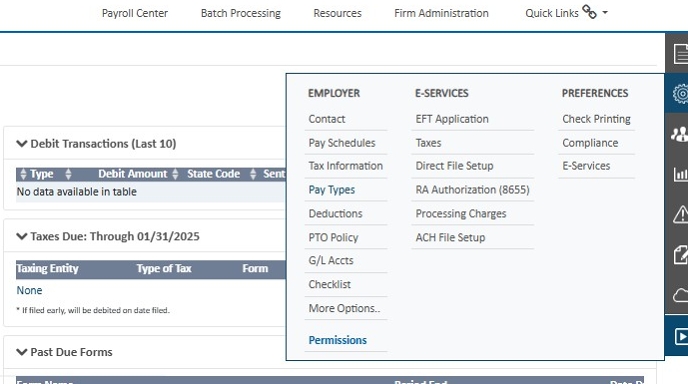Click Type of Tax column header
Viewport: 688px width, 384px height.
[x=164, y=268]
